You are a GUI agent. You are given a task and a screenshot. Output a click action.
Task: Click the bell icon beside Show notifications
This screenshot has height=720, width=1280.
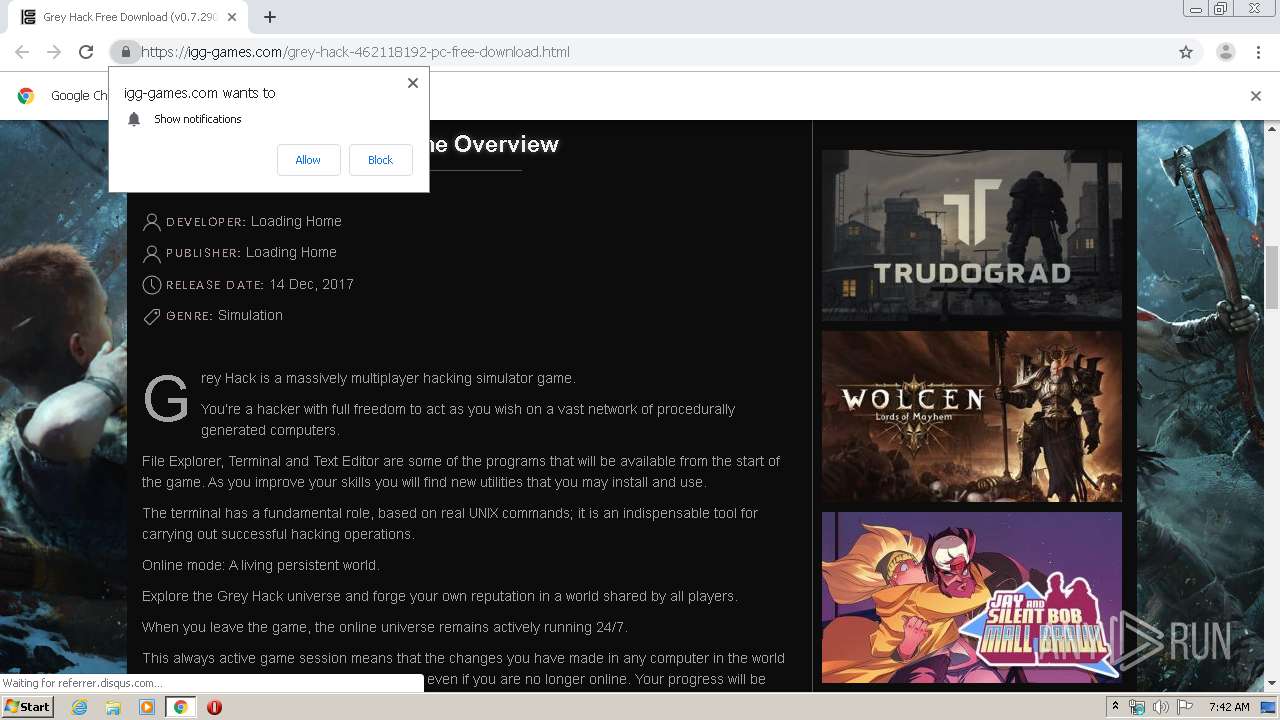(x=134, y=119)
